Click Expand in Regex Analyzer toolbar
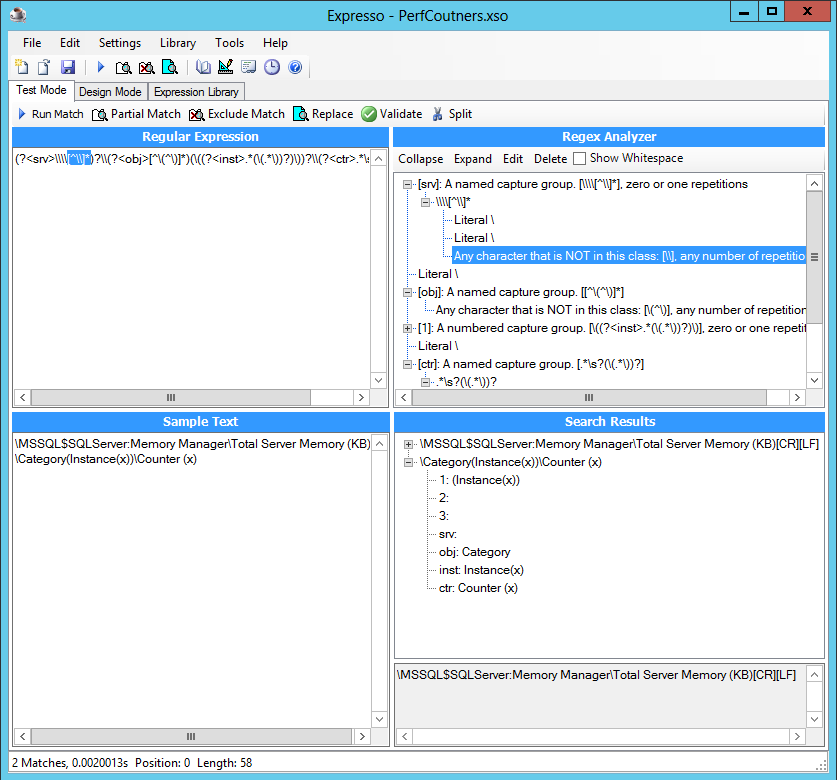The image size is (837, 780). 472,159
